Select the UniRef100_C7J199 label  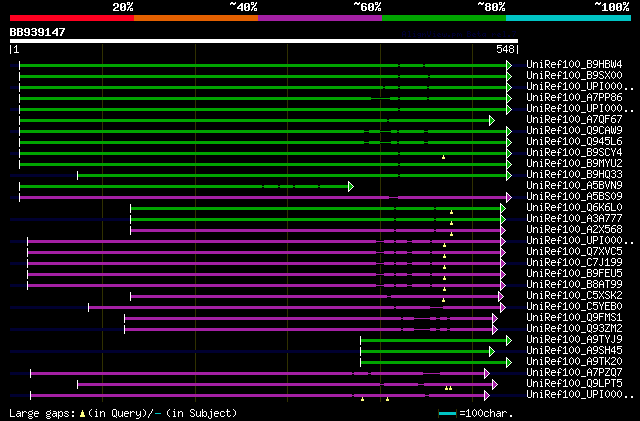click(574, 262)
